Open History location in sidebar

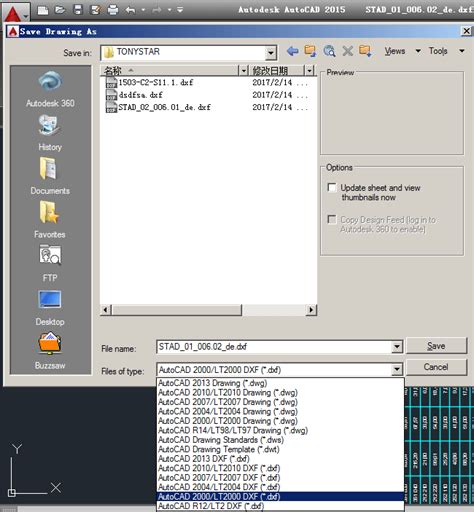50,133
